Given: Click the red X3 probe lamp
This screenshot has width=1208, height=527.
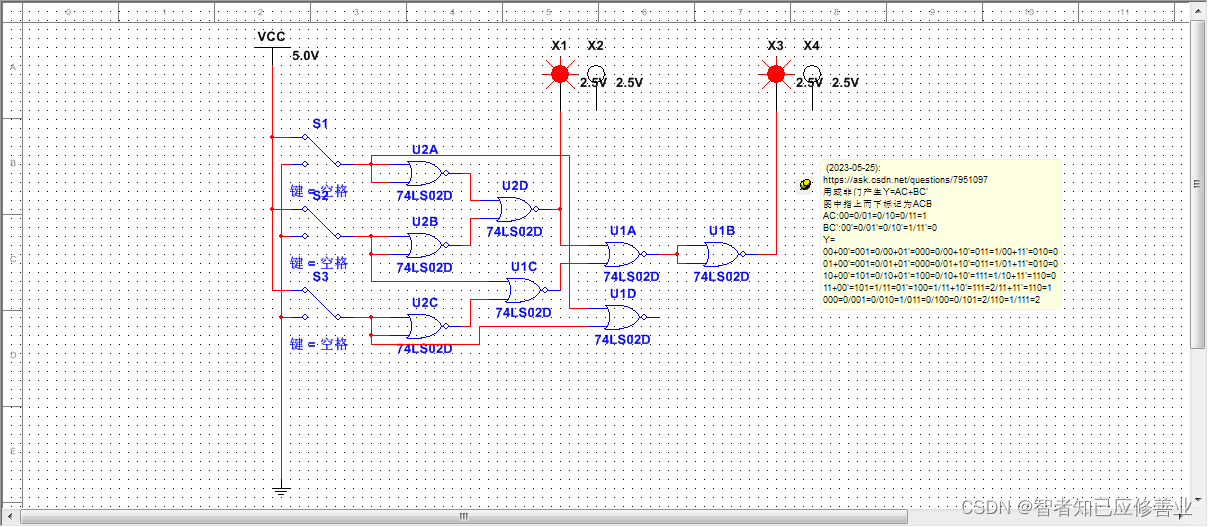Looking at the screenshot, I should [775, 73].
